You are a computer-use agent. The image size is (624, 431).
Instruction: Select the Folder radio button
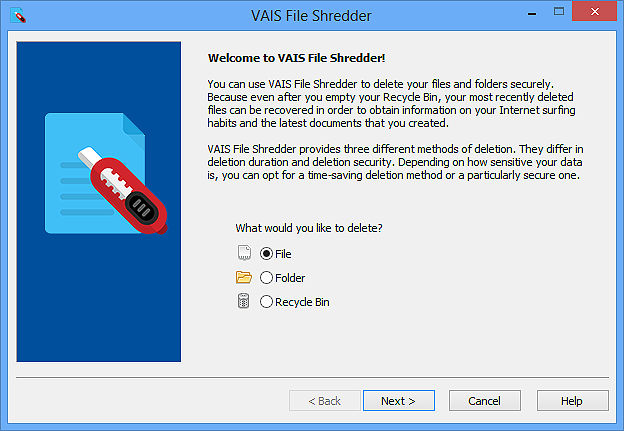click(266, 277)
